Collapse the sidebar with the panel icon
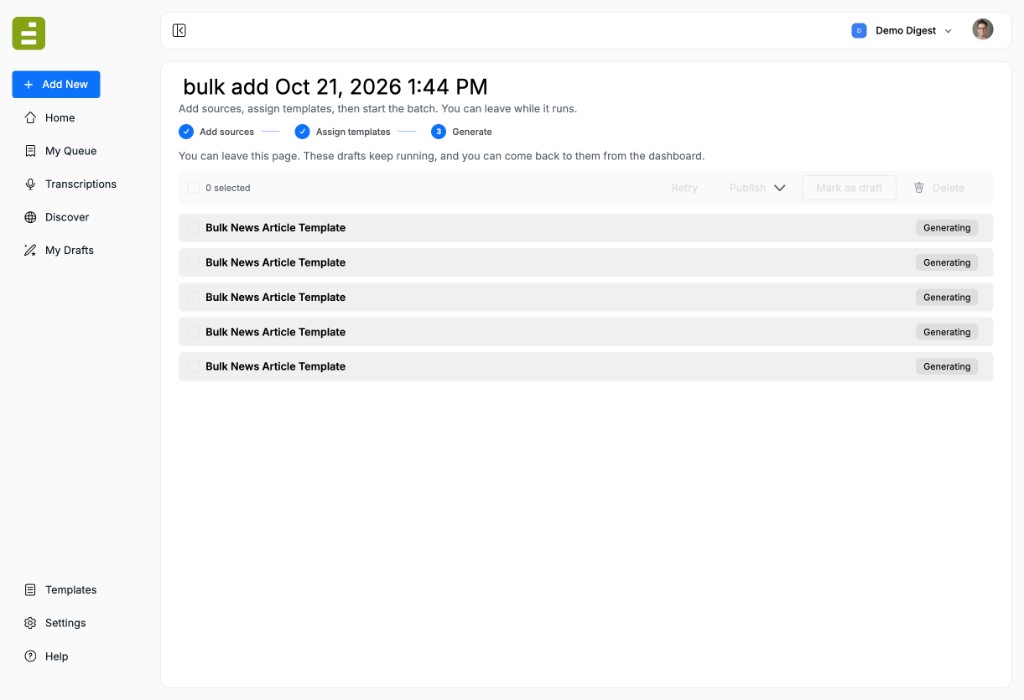Viewport: 1024px width, 700px height. [179, 31]
